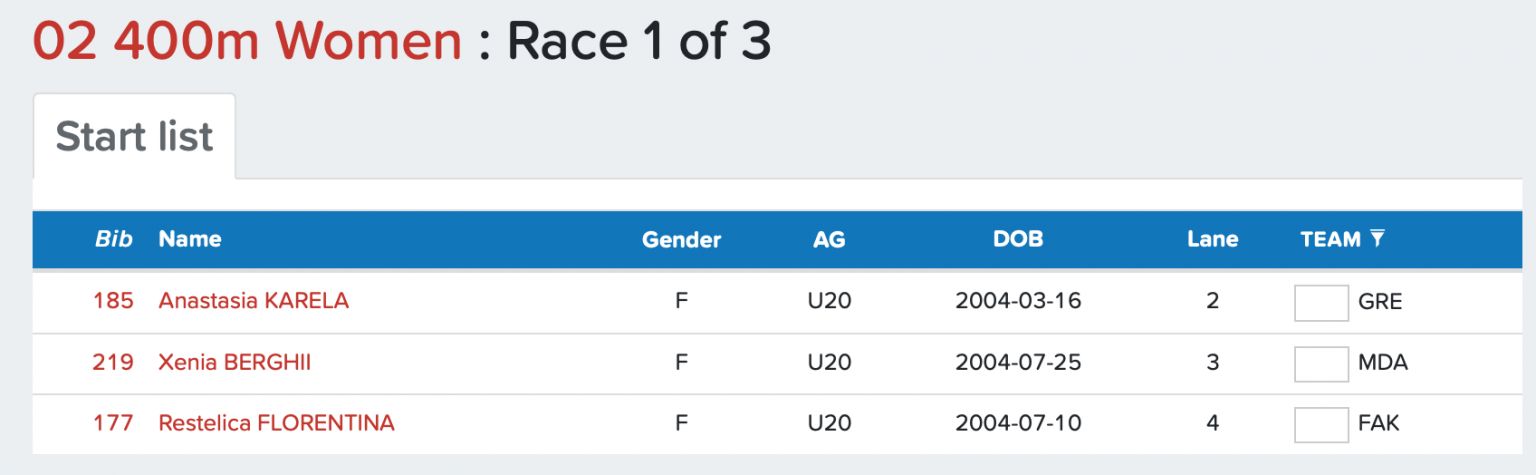Click bib number 177
The width and height of the screenshot is (1536, 475).
click(x=113, y=423)
